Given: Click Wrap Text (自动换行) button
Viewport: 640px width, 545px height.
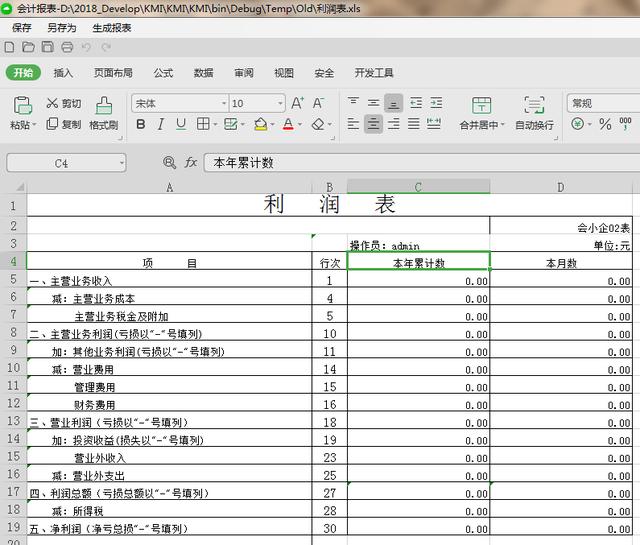Looking at the screenshot, I should 534,113.
